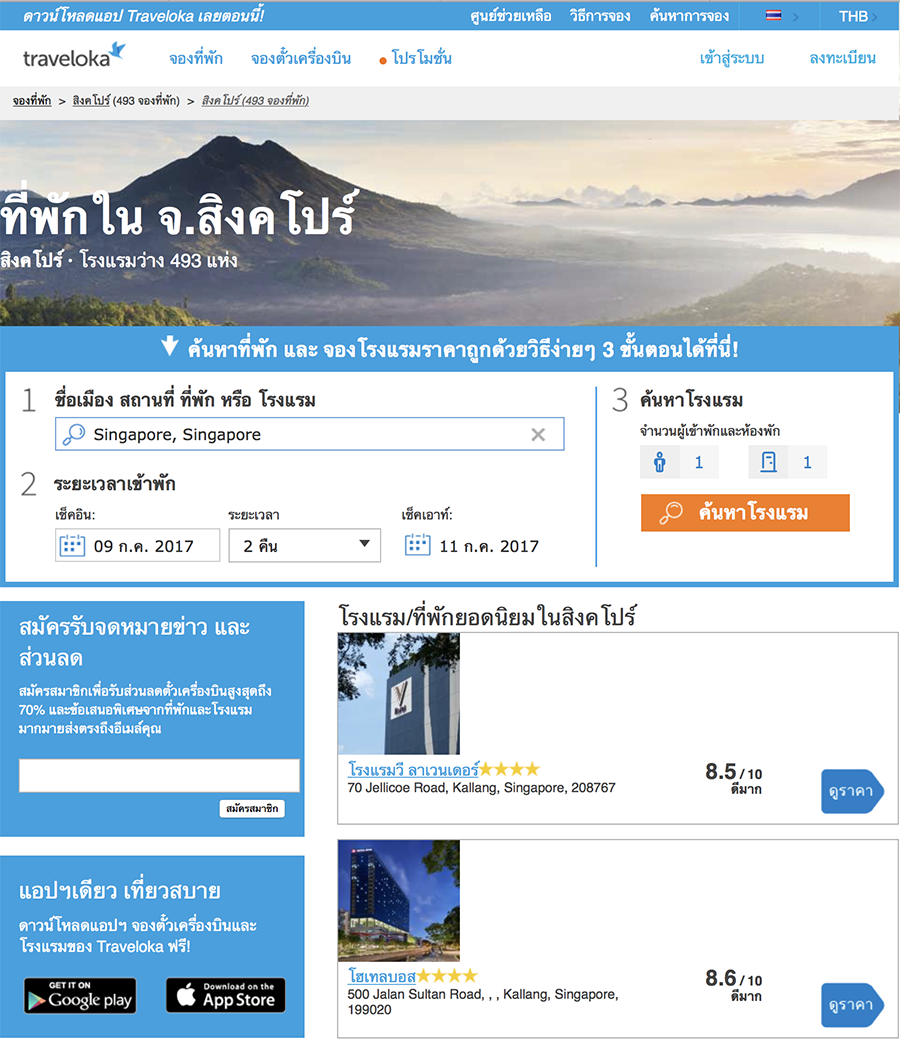Expand the 2 คืน duration dropdown
The height and width of the screenshot is (1050, 900).
(x=305, y=546)
